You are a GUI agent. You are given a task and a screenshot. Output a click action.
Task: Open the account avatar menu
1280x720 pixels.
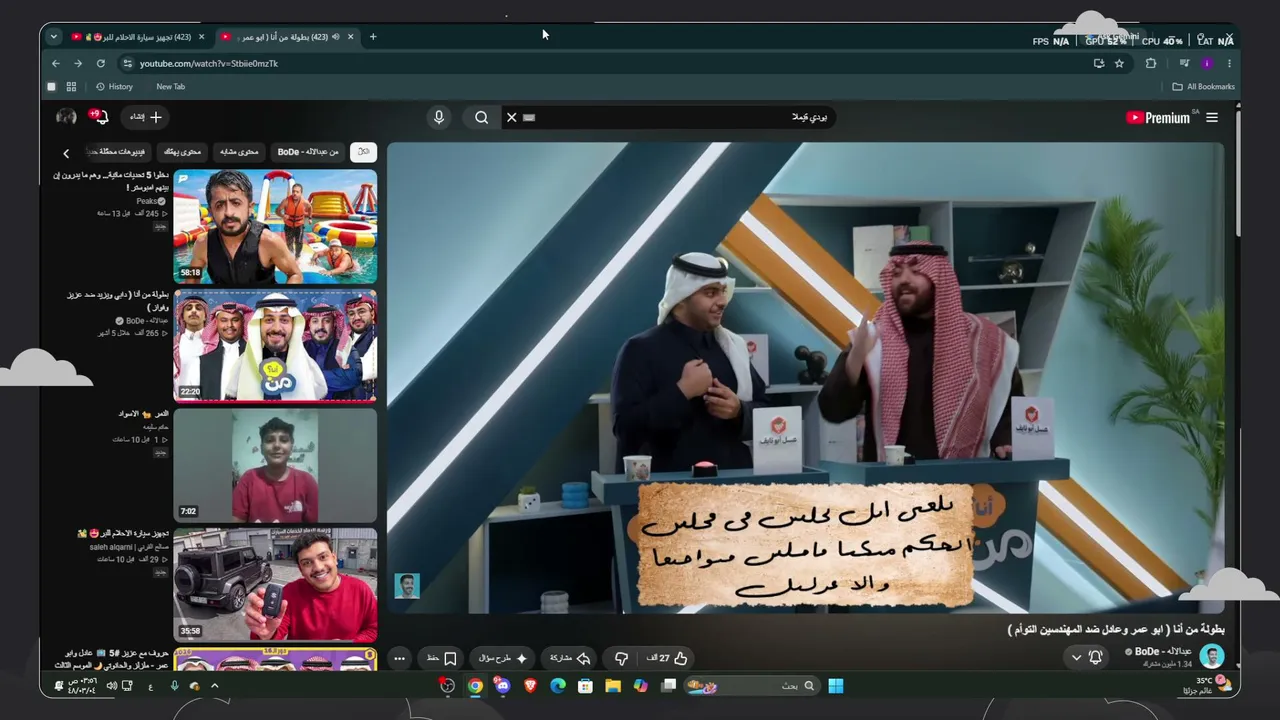pyautogui.click(x=66, y=116)
